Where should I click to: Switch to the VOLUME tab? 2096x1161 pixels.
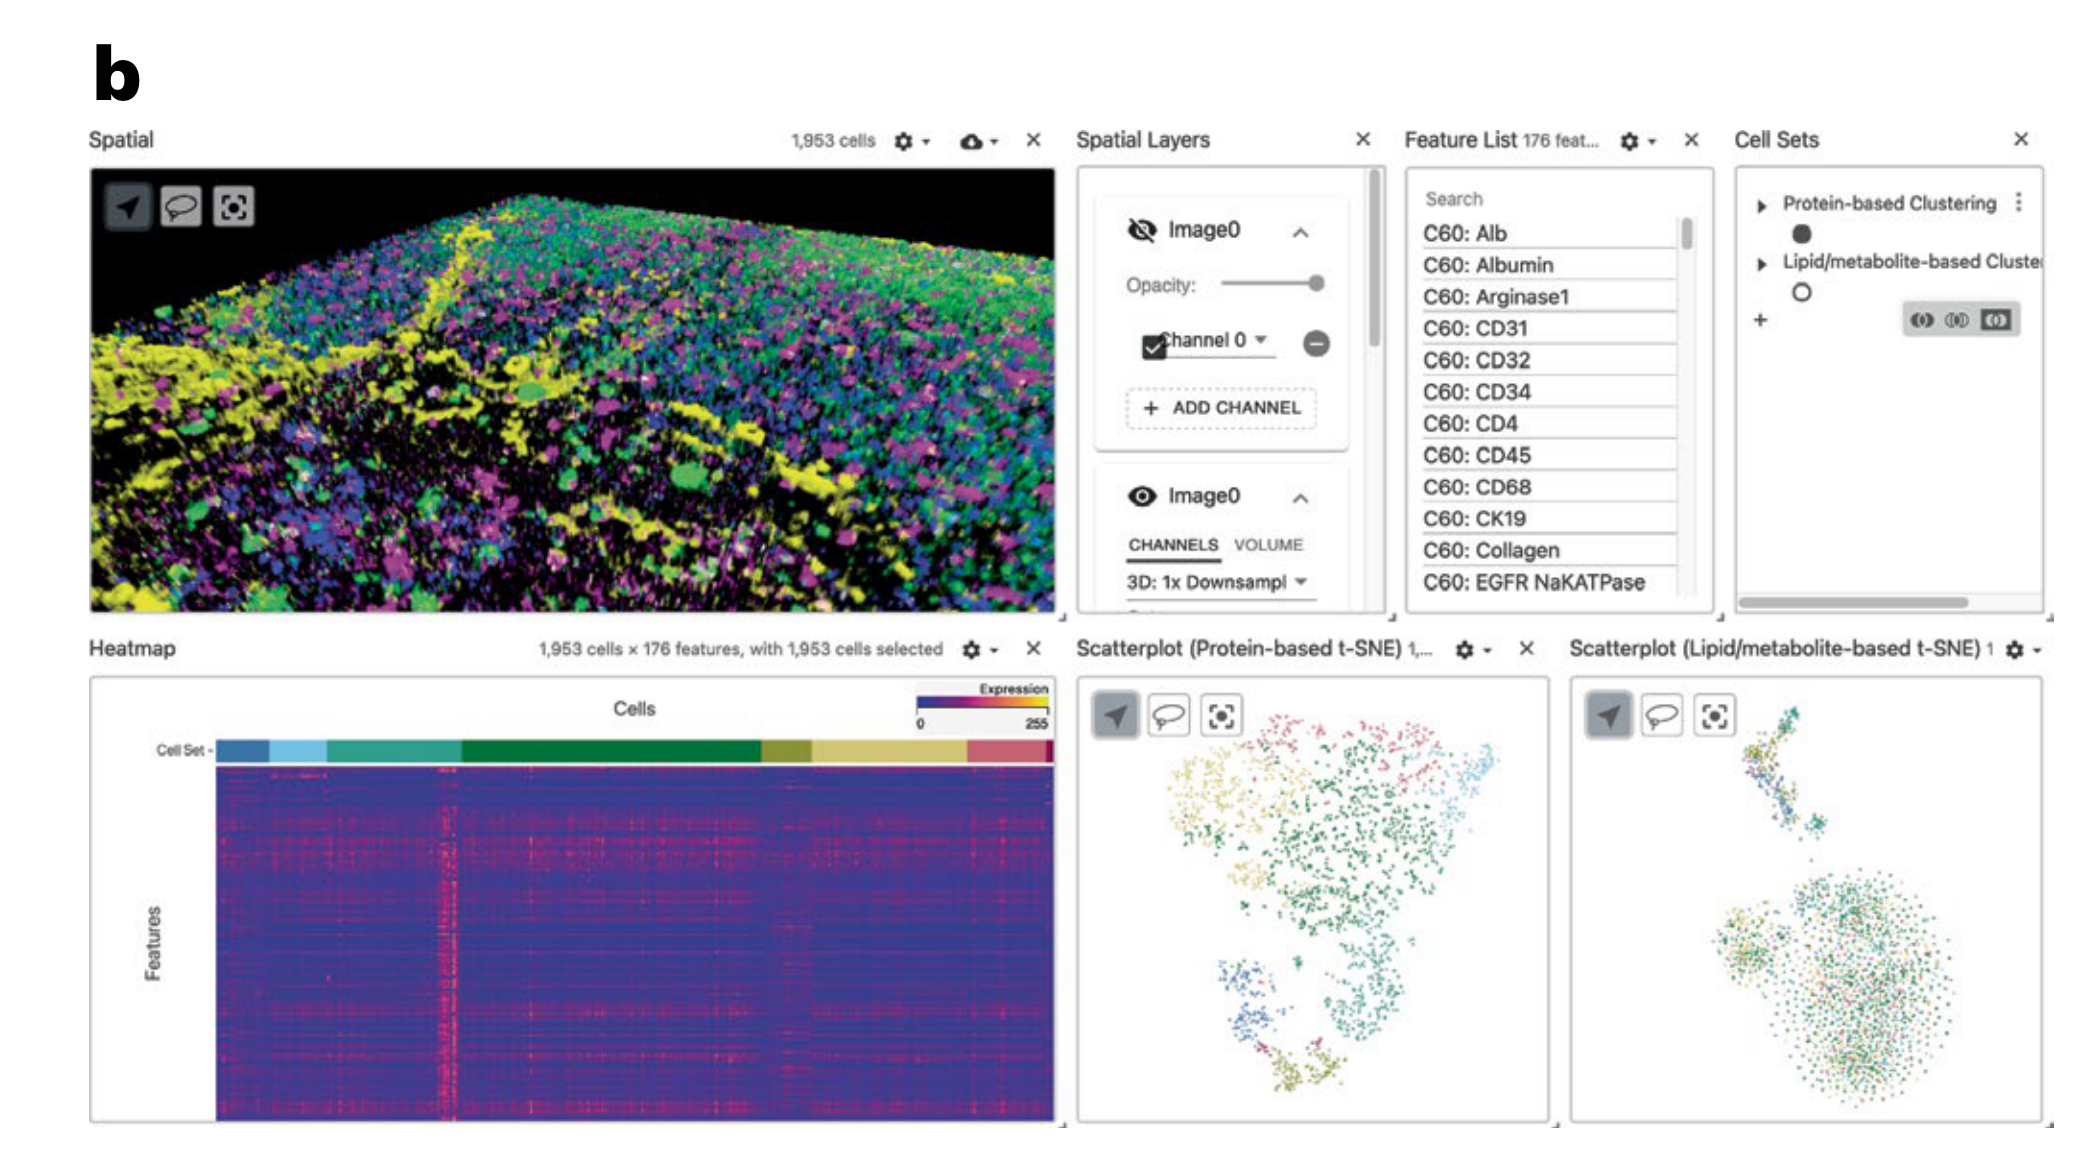coord(1268,545)
